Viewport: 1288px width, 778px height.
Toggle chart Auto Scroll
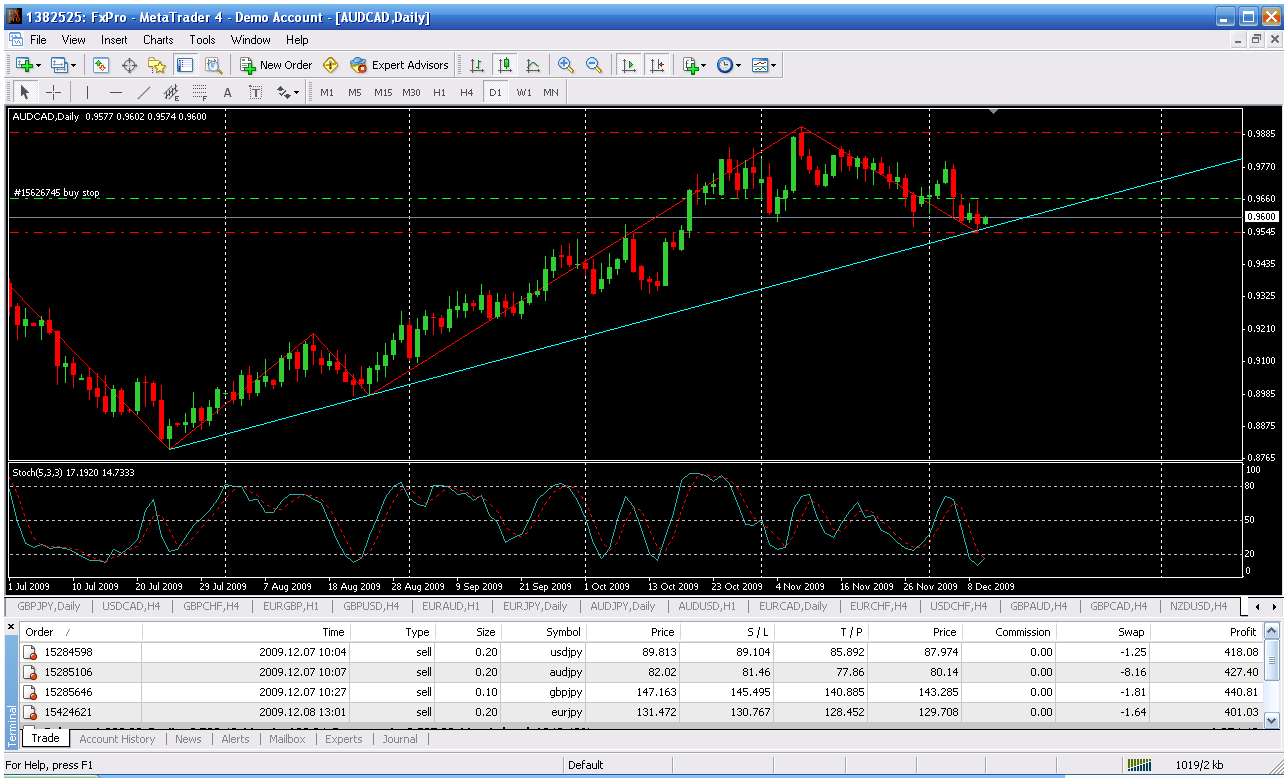(x=629, y=65)
